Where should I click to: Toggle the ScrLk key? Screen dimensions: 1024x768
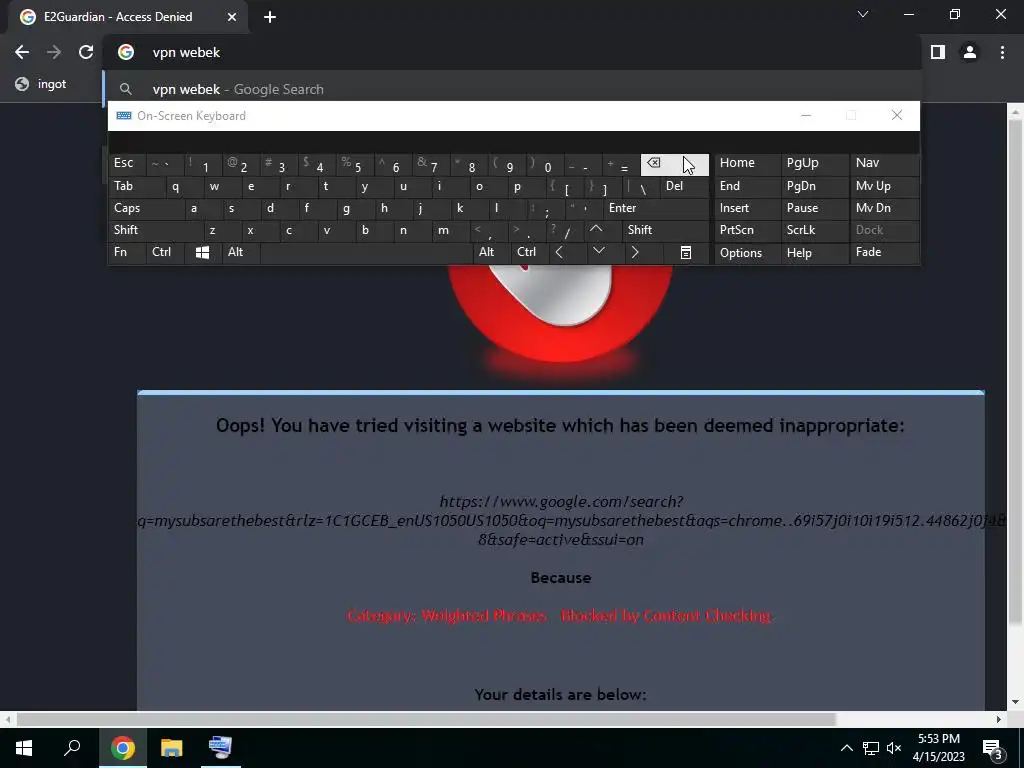pos(814,230)
